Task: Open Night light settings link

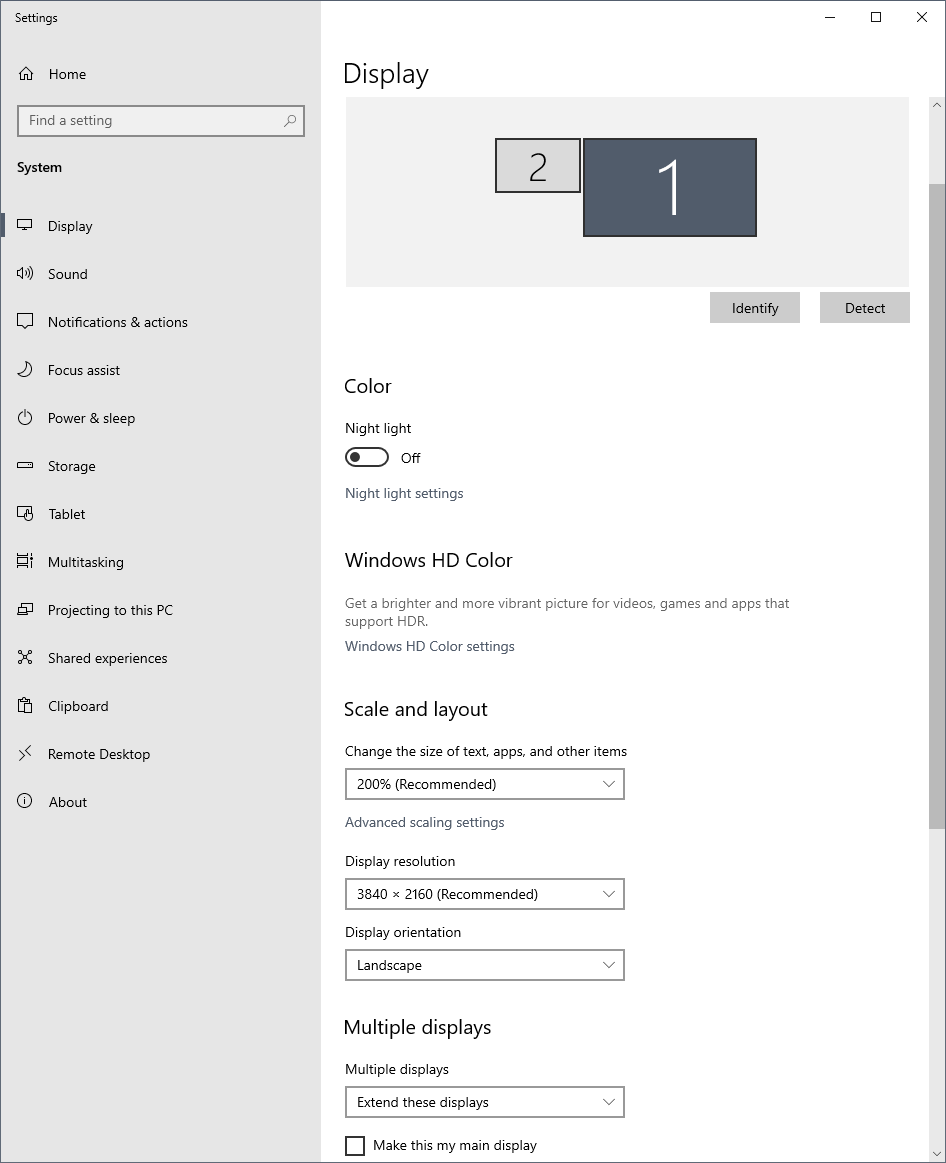Action: click(x=404, y=493)
